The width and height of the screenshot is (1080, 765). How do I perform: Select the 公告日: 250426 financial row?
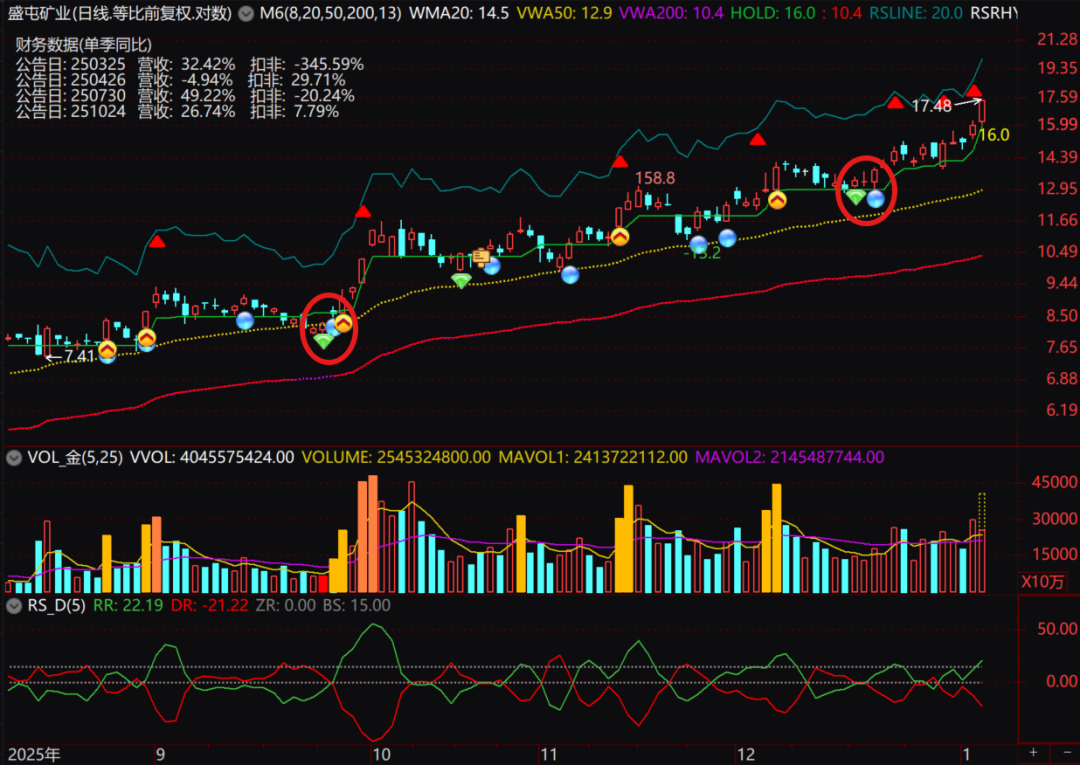pyautogui.click(x=180, y=81)
